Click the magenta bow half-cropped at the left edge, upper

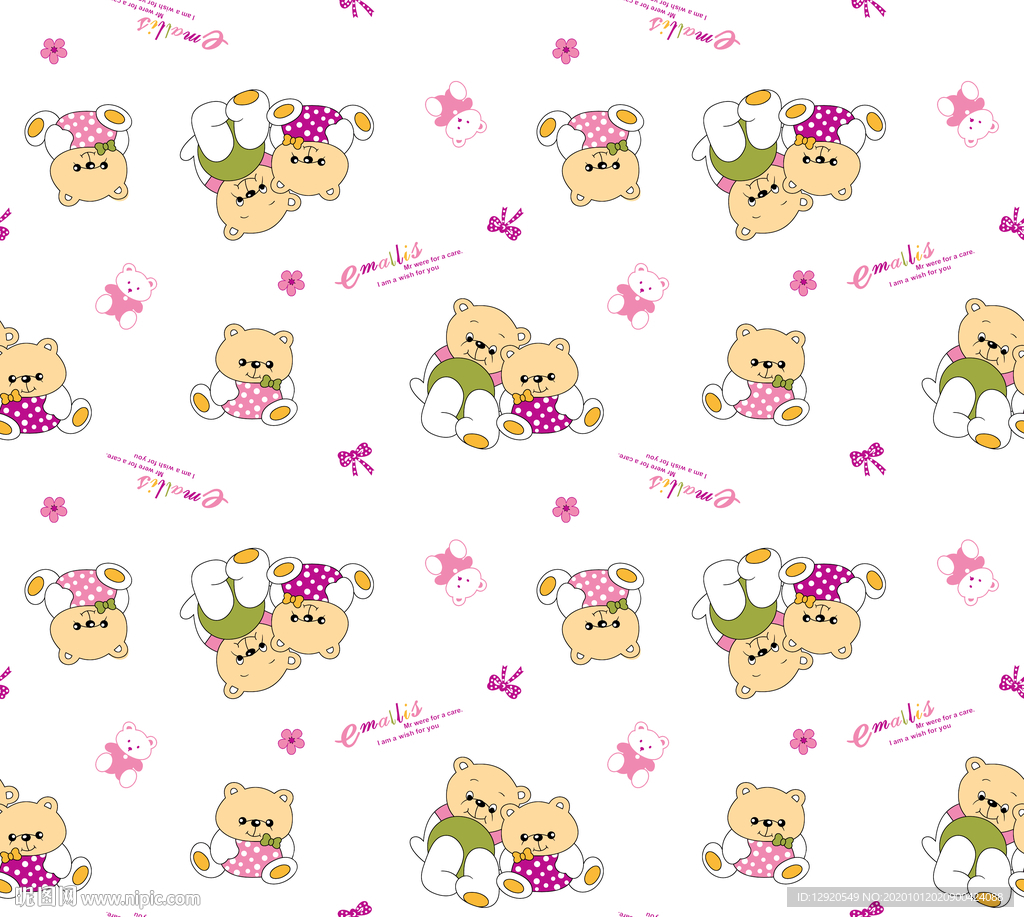coord(5,224)
